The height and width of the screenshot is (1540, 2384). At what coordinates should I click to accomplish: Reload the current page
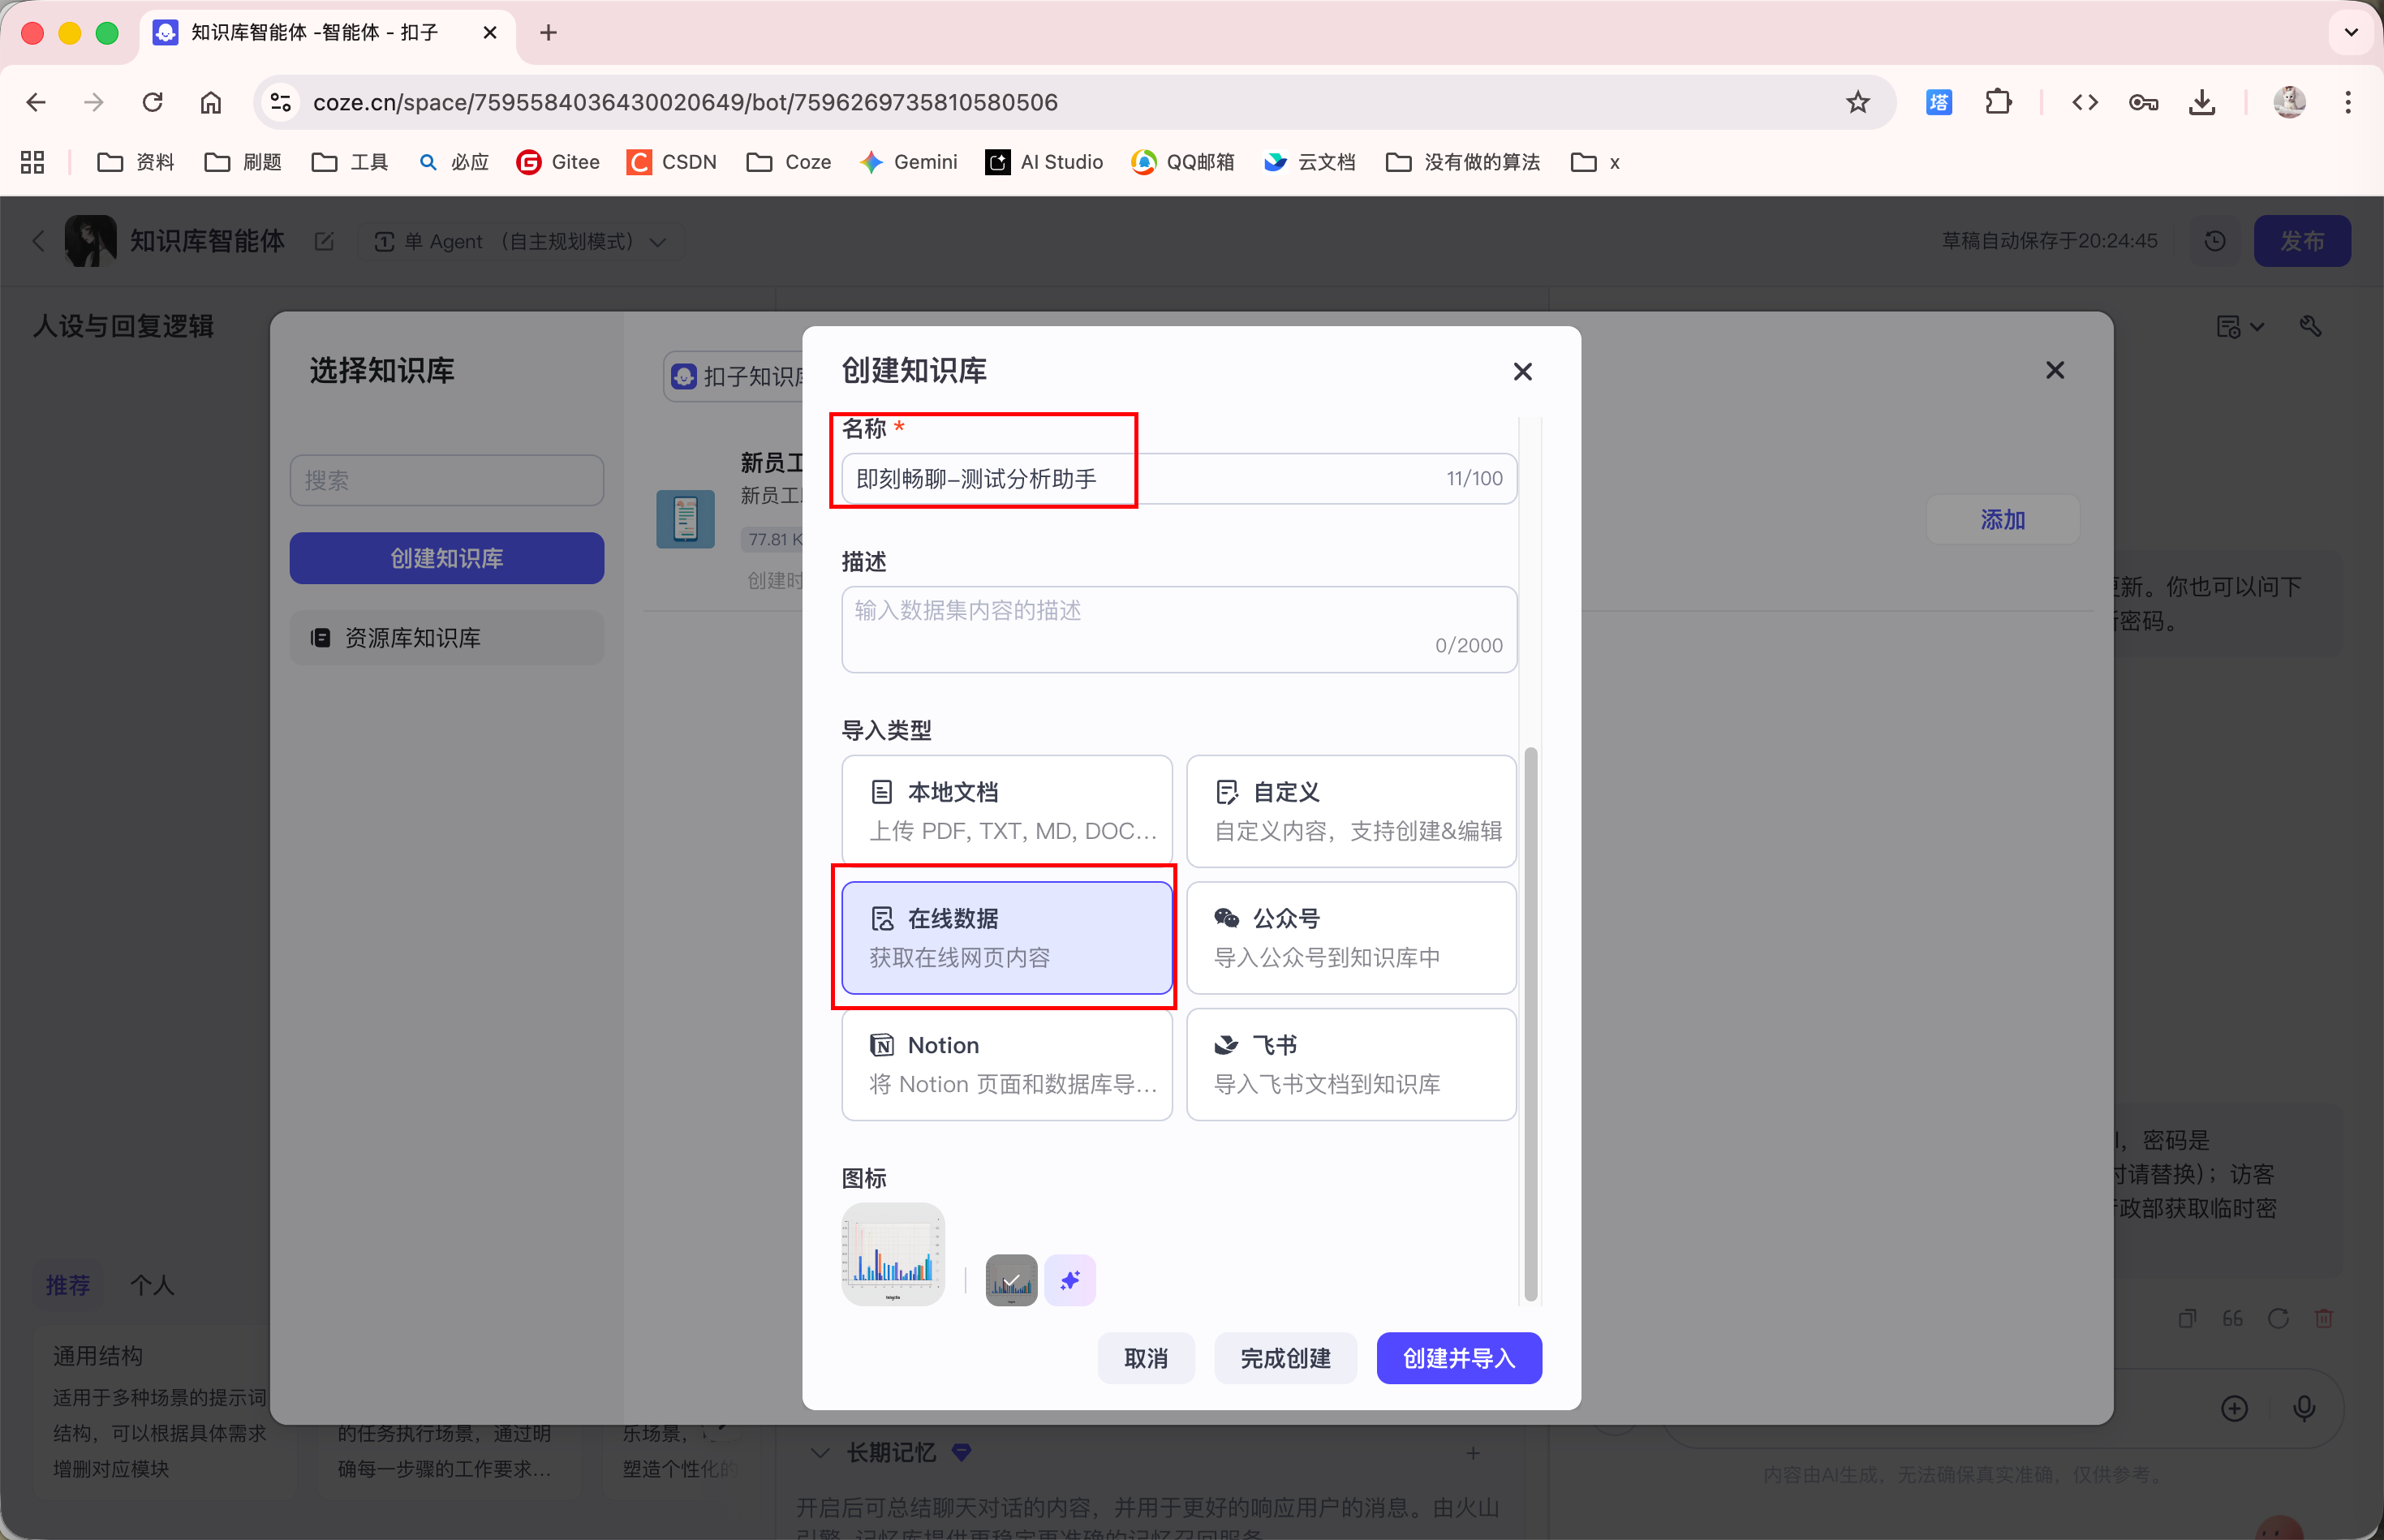[x=152, y=102]
